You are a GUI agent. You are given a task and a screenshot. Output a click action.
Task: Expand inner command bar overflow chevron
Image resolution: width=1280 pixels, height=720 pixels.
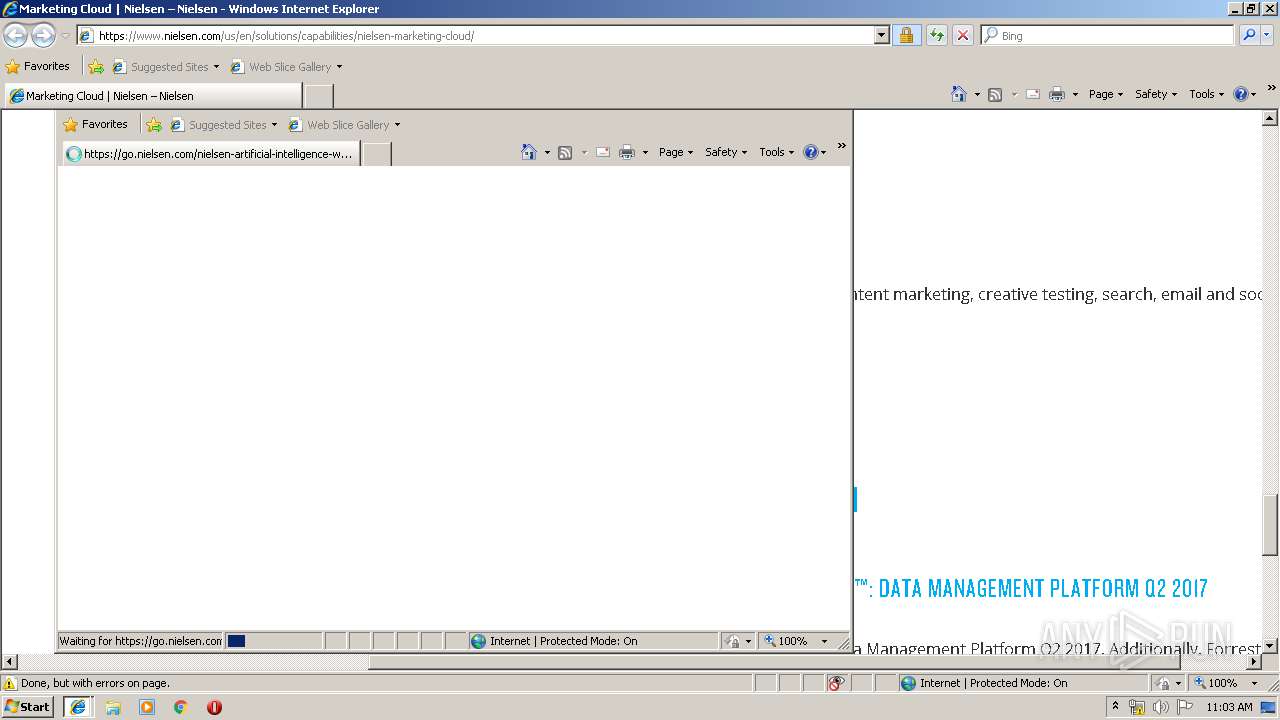coord(842,146)
